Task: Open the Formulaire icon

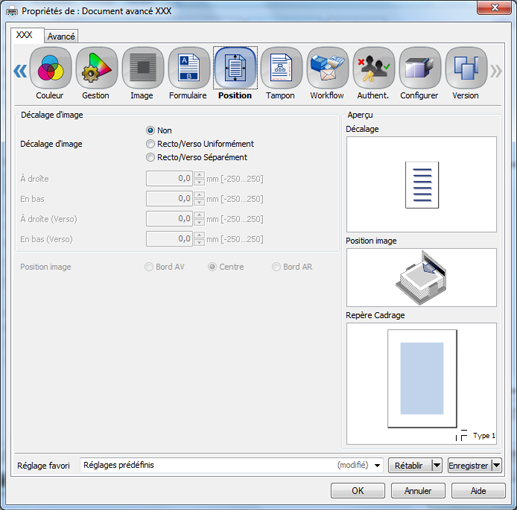Action: [x=189, y=68]
